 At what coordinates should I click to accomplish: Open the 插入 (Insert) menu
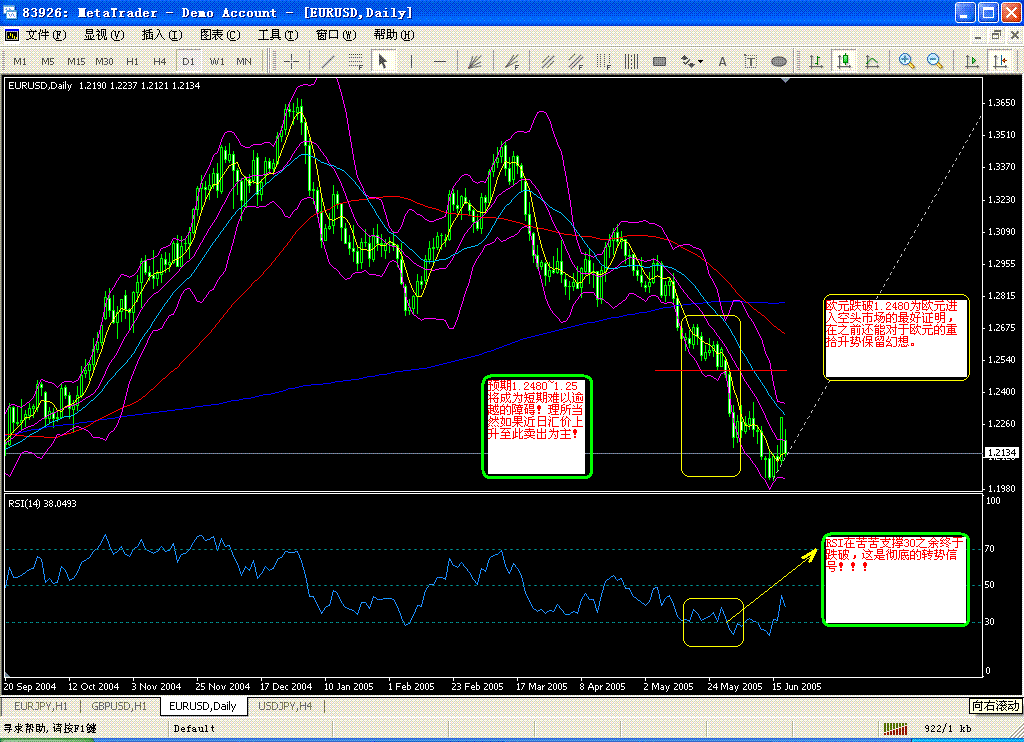coord(162,35)
